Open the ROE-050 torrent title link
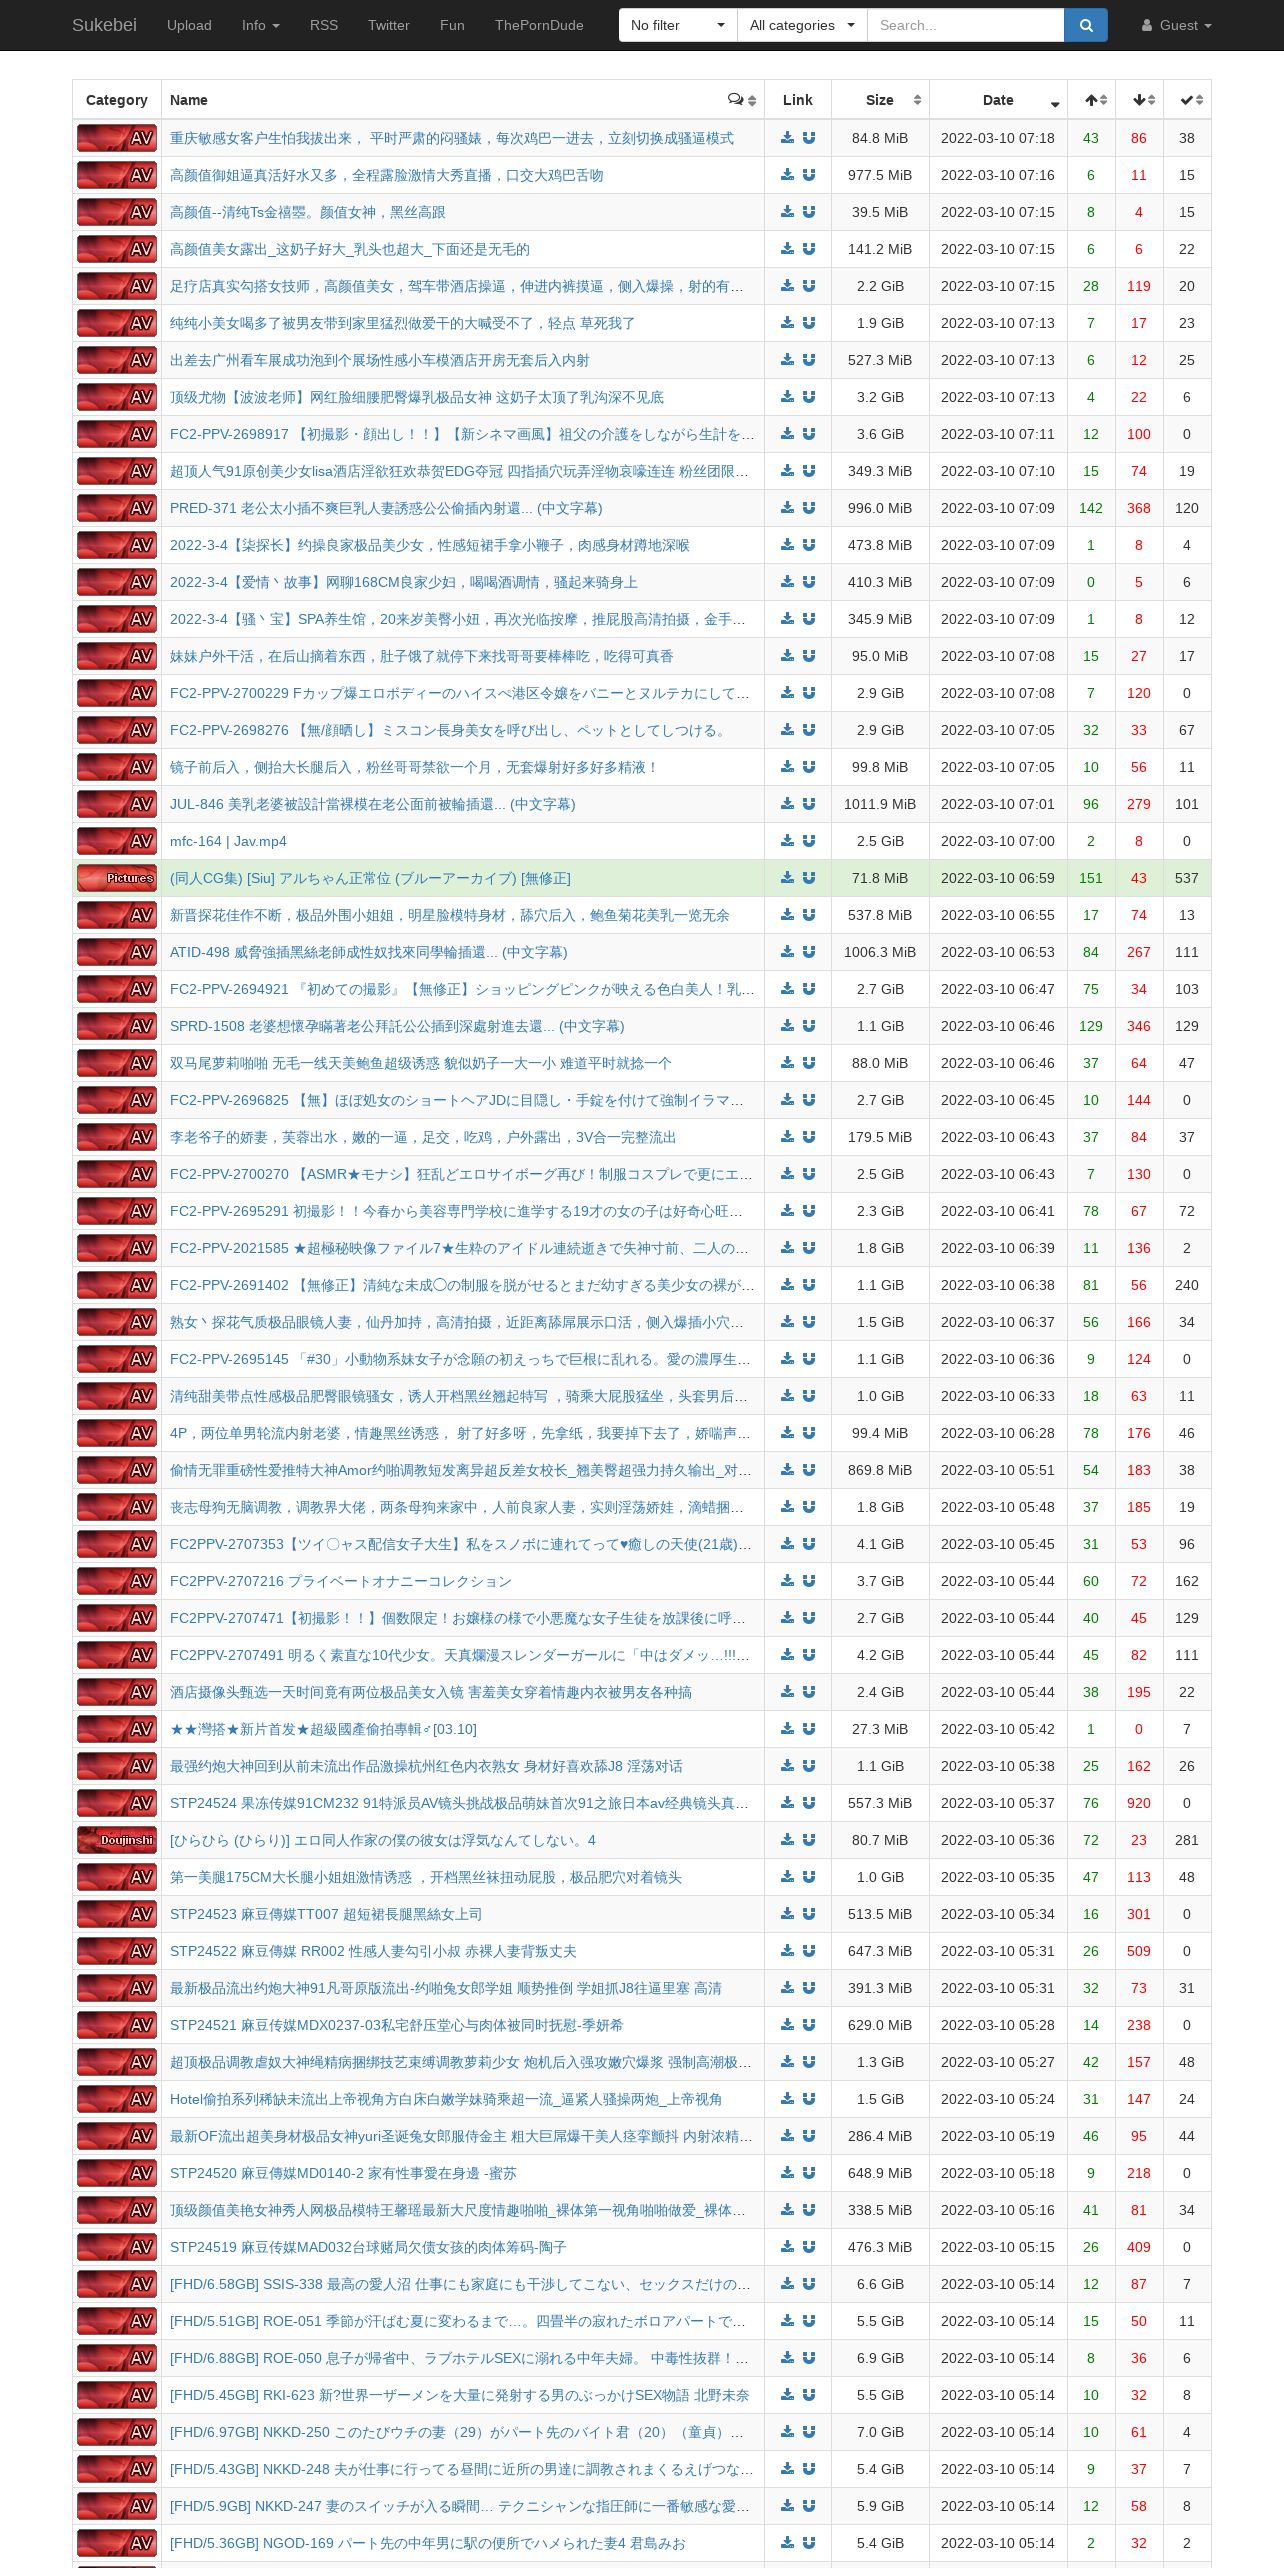Viewport: 1284px width, 2568px height. pos(459,2358)
